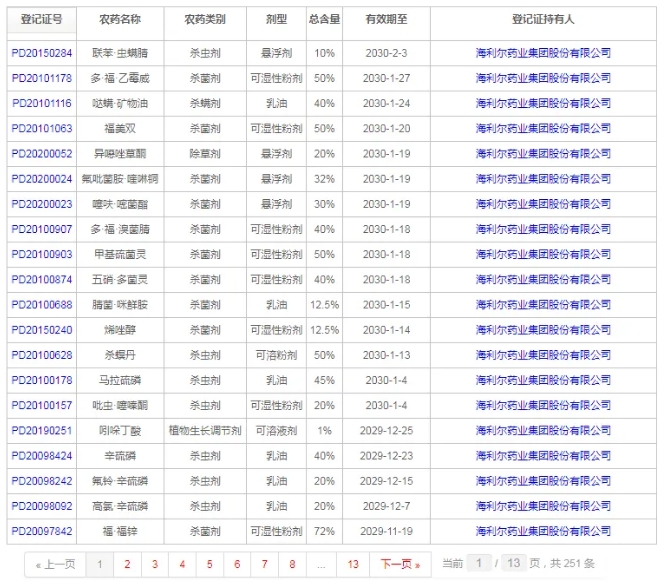Screen dimensions: 670x586
Task: Select the 植物生长调节剂 category cell
Action: click(205, 431)
